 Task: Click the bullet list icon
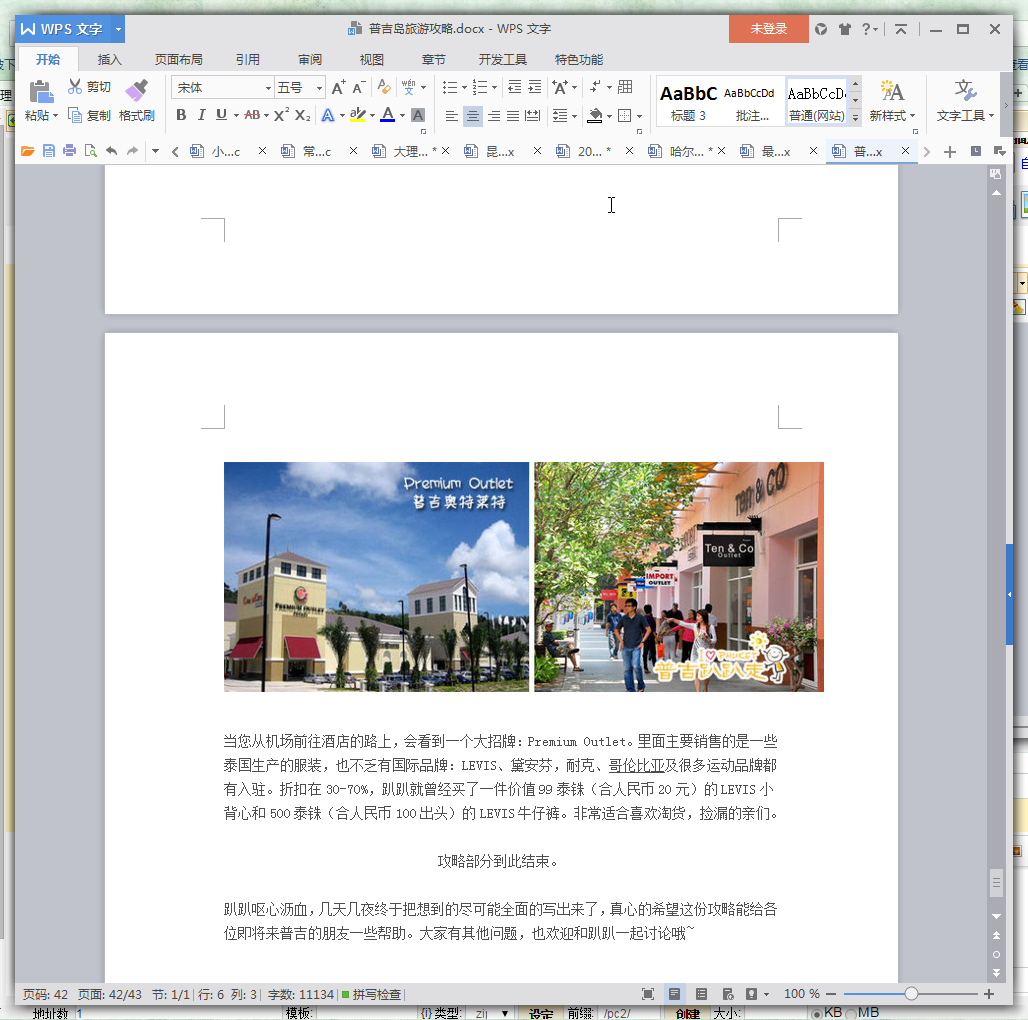(450, 87)
